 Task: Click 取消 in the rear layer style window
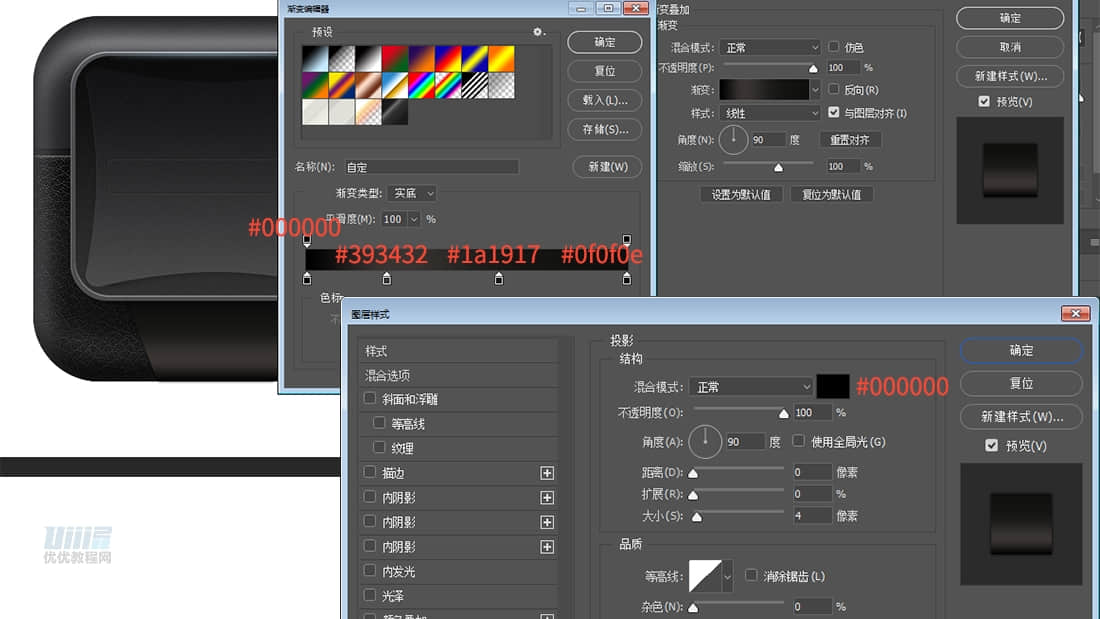click(x=1010, y=47)
